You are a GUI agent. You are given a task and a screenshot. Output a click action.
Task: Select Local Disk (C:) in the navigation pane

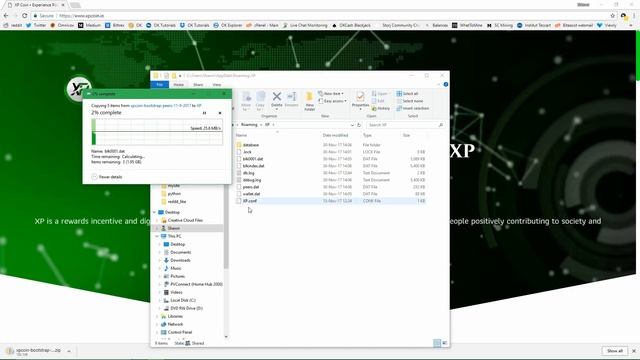pos(182,300)
